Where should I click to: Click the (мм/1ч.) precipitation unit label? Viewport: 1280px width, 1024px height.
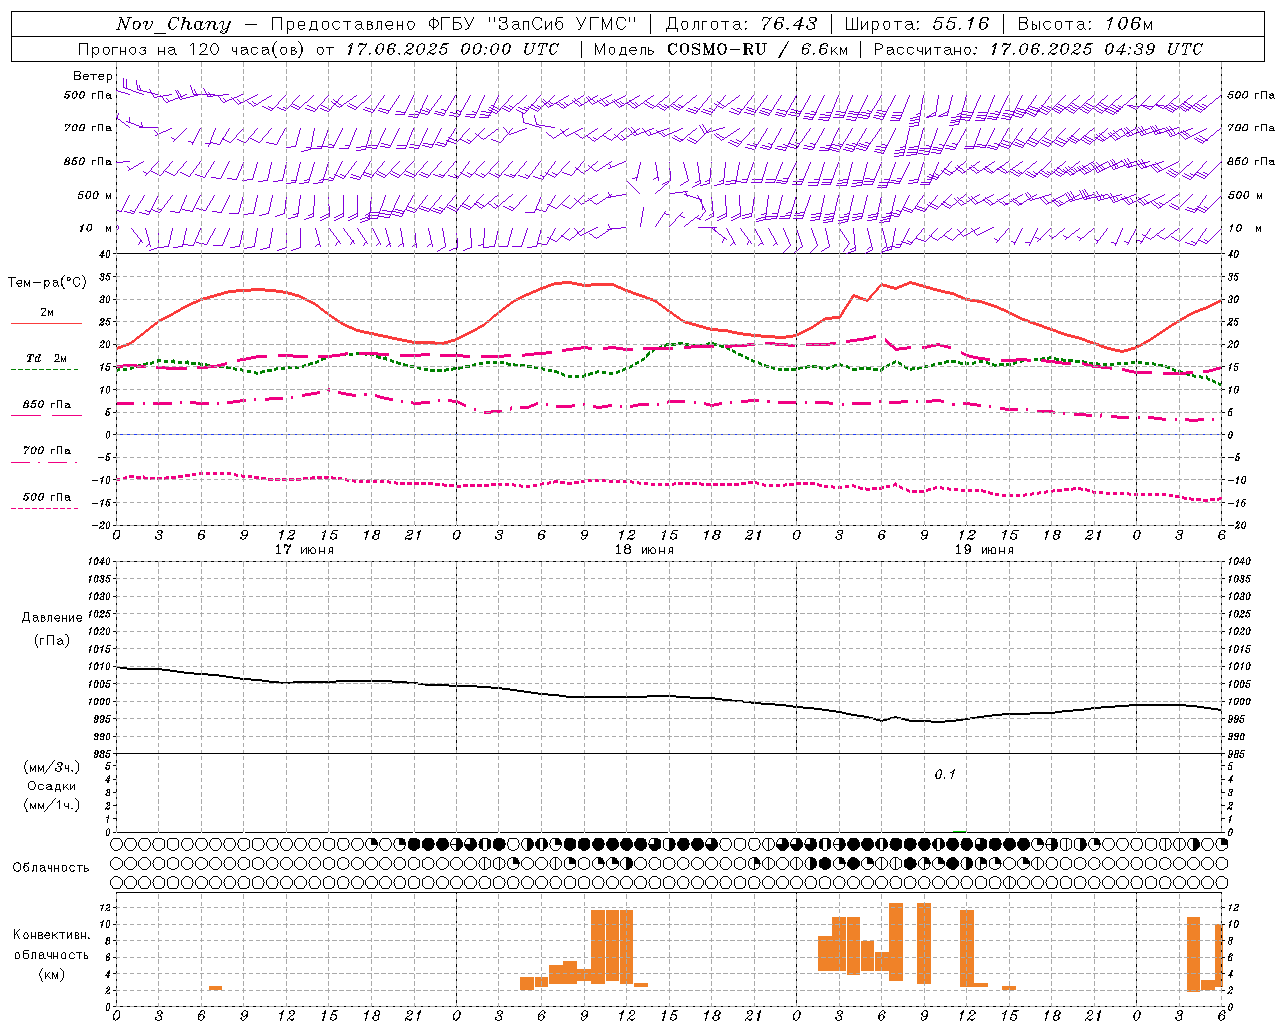51,805
